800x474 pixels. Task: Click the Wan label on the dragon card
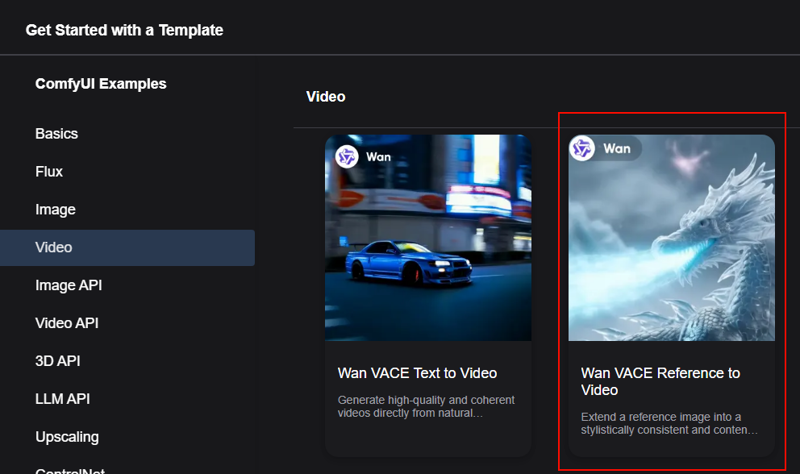[617, 149]
